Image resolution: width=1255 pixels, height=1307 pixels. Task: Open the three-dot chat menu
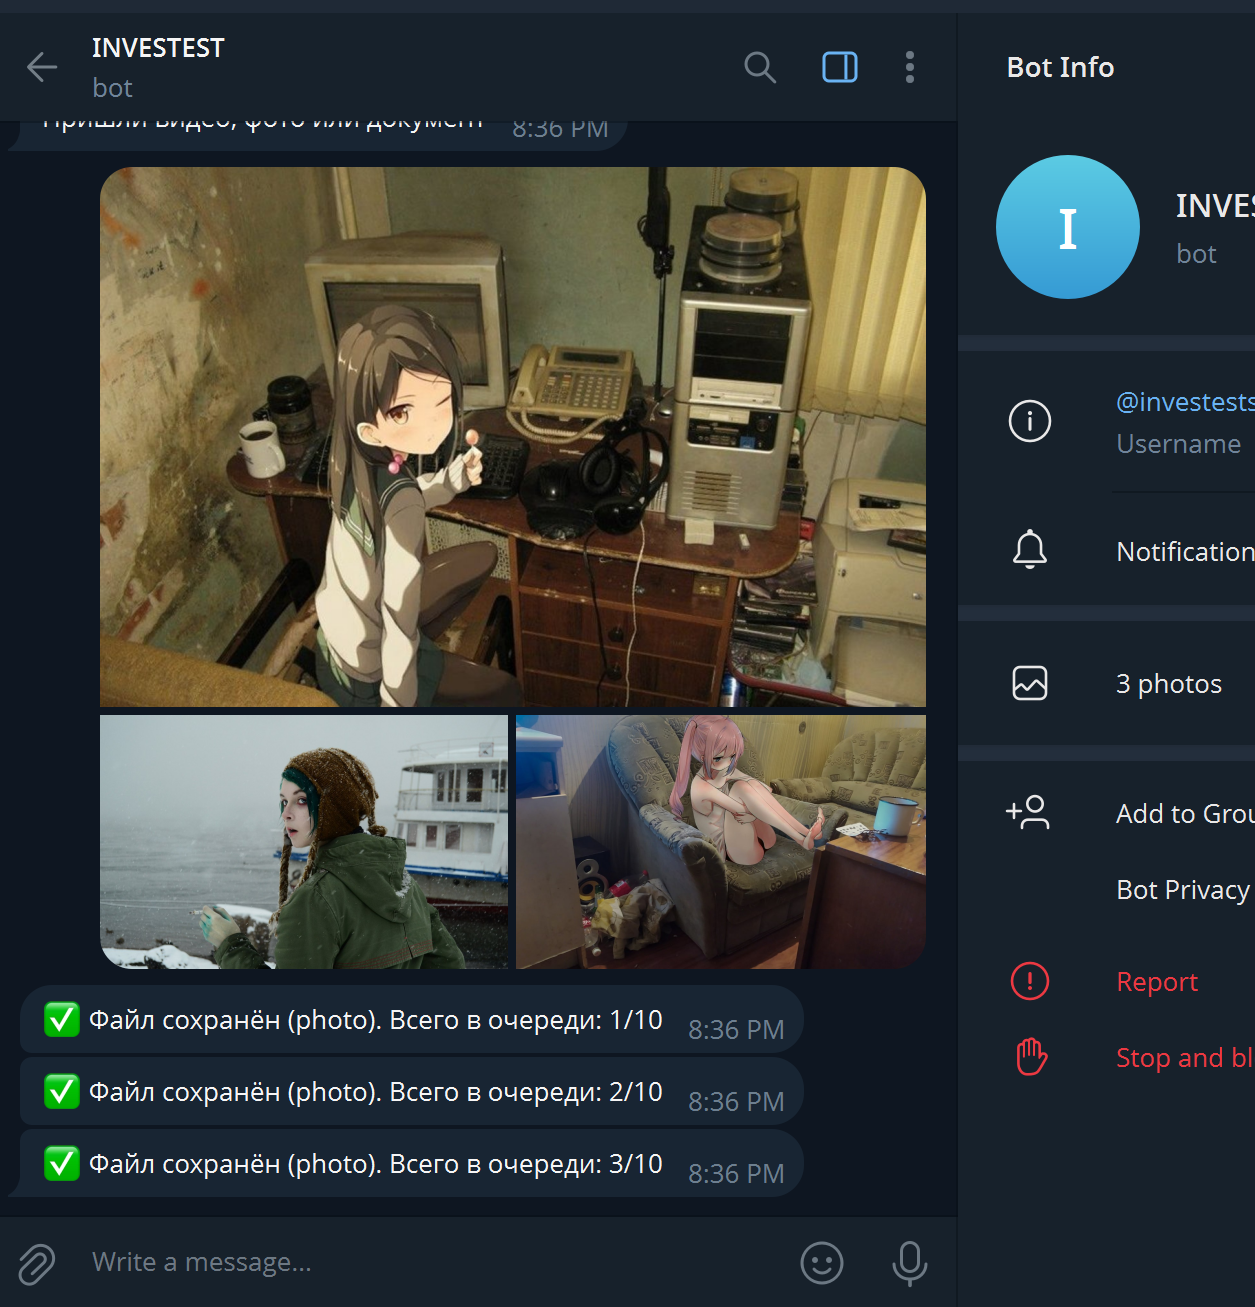[909, 67]
